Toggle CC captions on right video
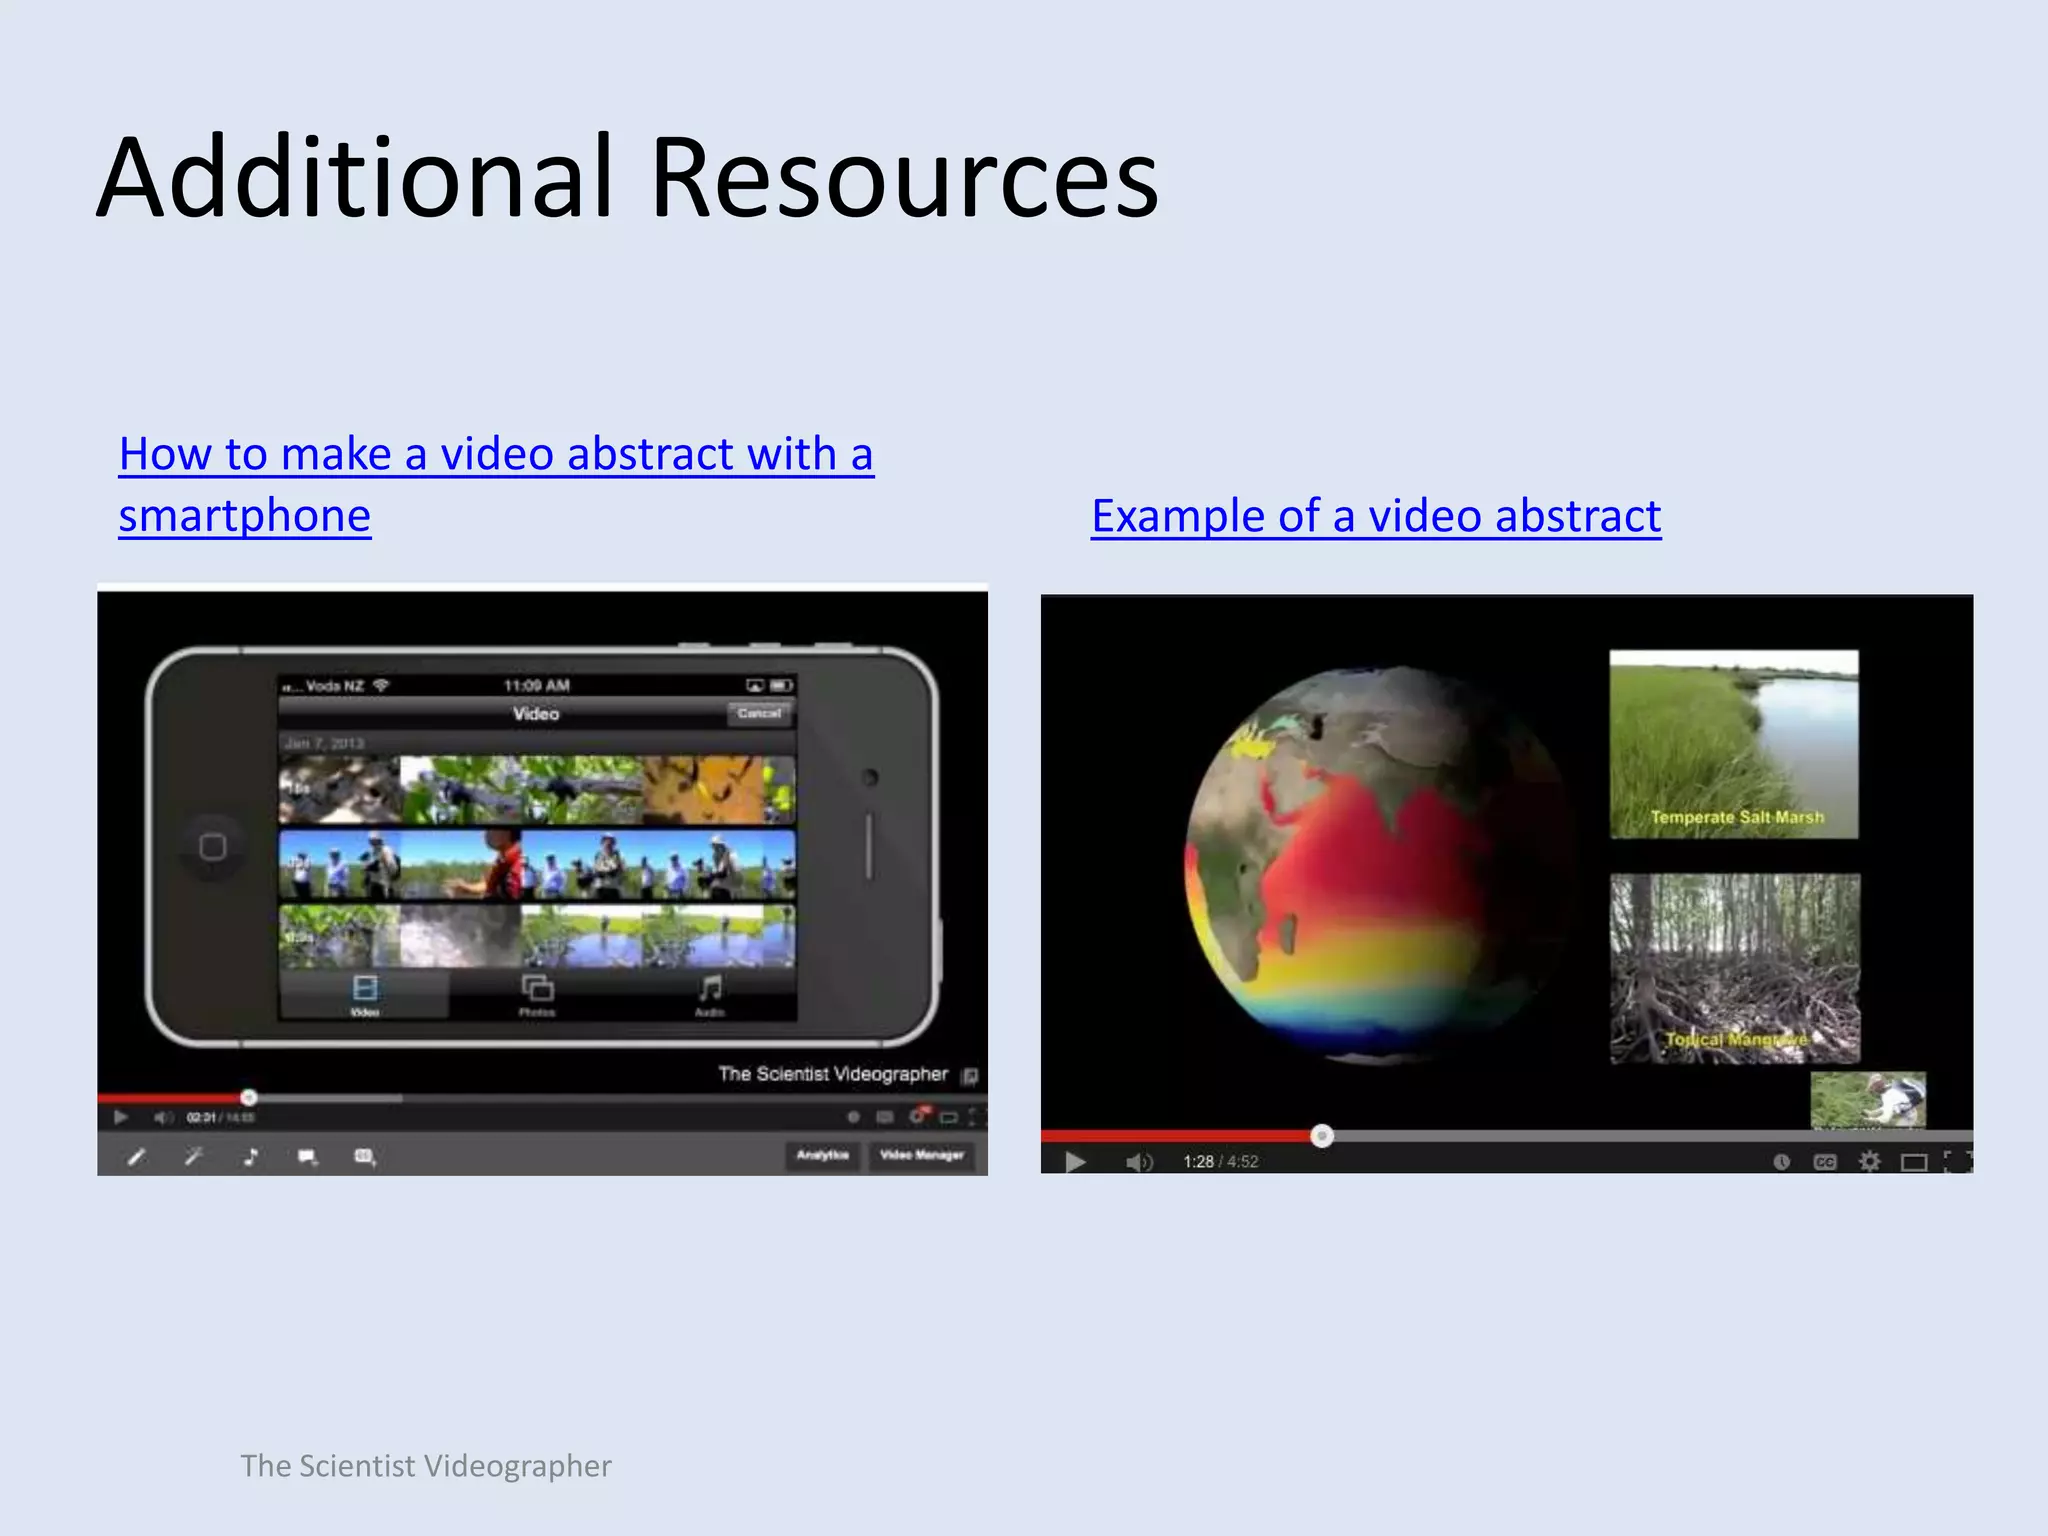Viewport: 2048px width, 1536px height. 1824,1162
